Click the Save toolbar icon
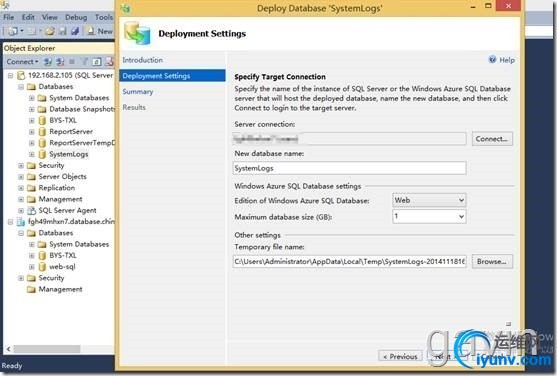557x376 pixels. 63,31
